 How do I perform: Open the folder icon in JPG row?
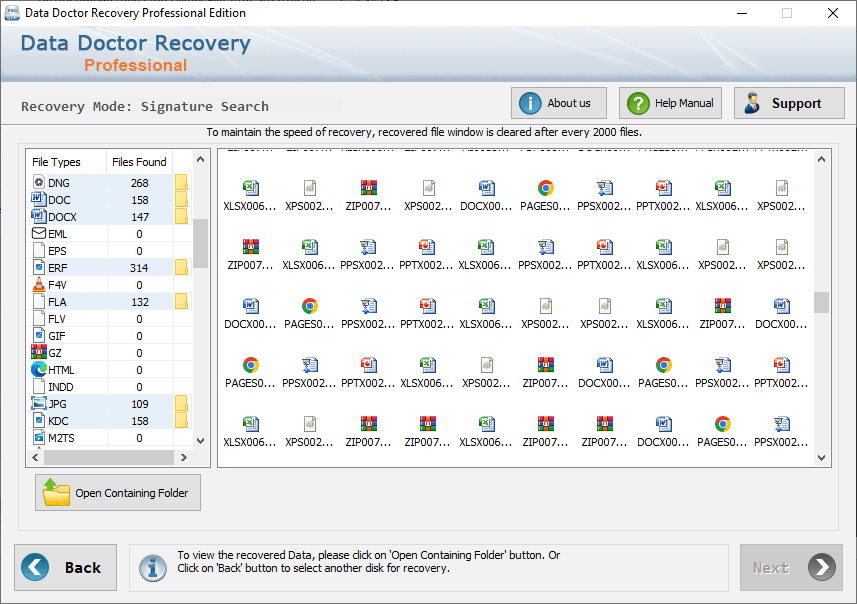tap(181, 403)
